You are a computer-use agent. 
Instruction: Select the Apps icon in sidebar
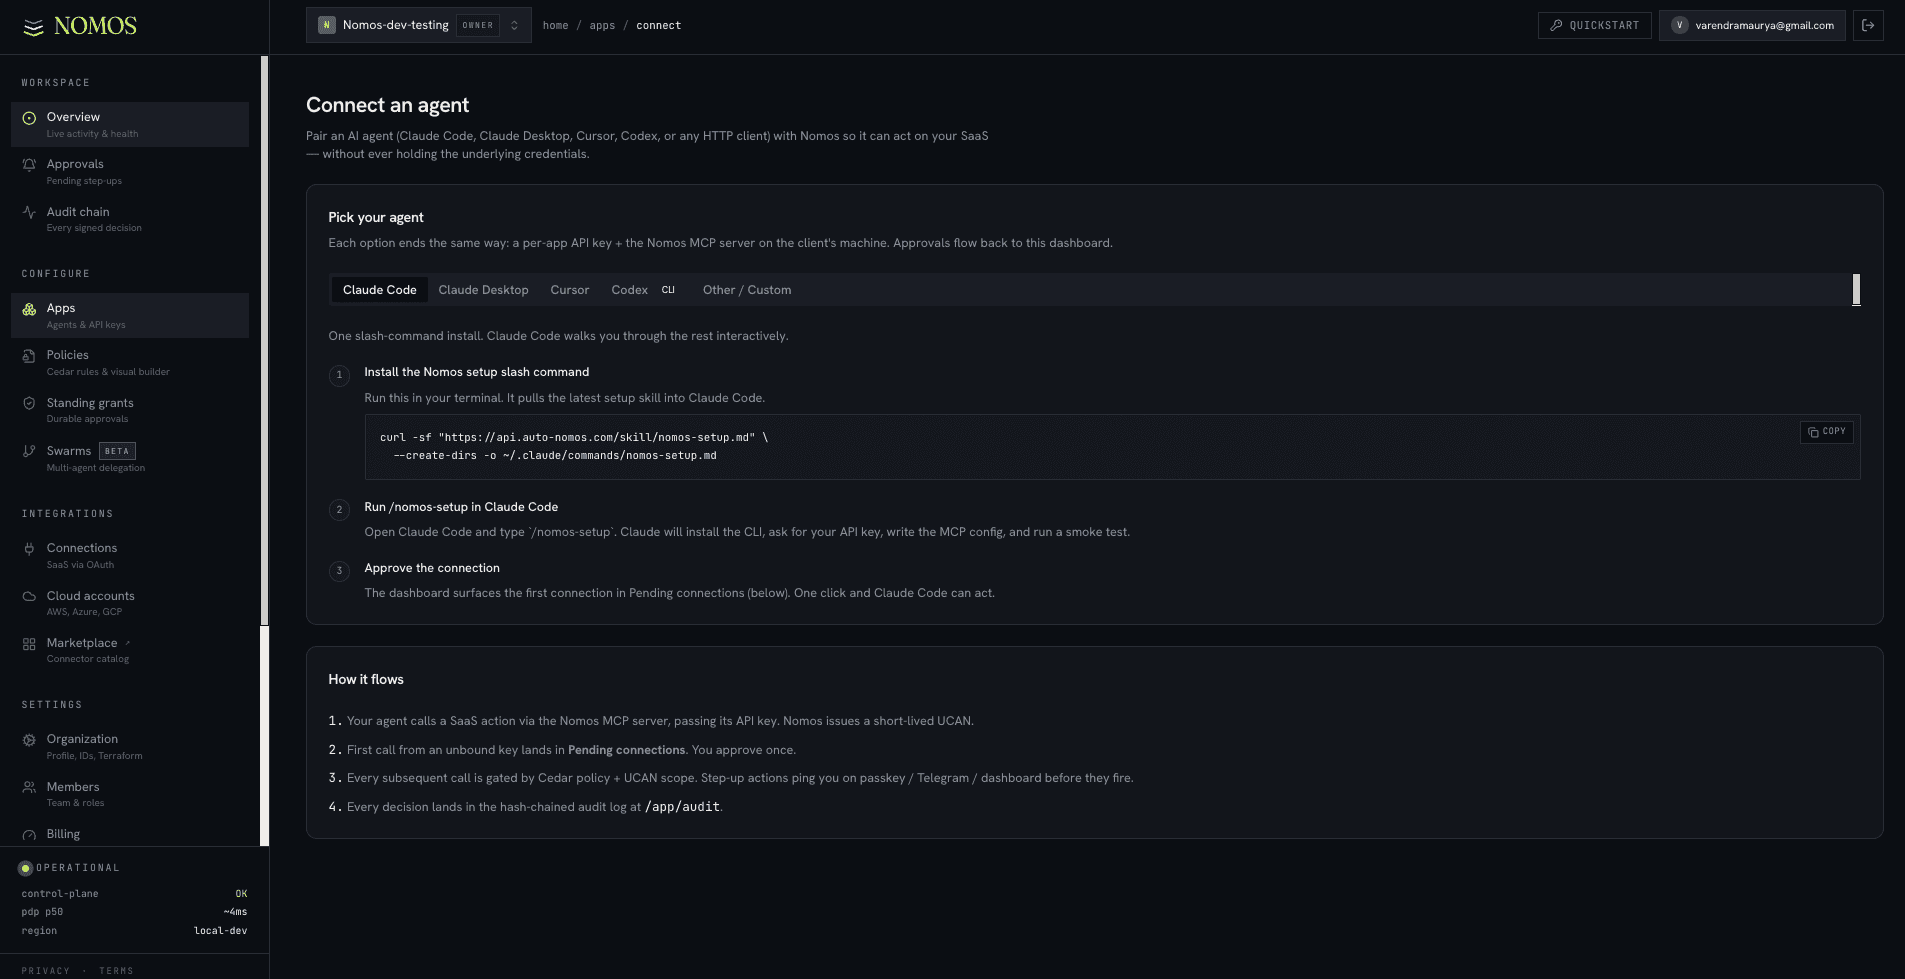click(29, 309)
